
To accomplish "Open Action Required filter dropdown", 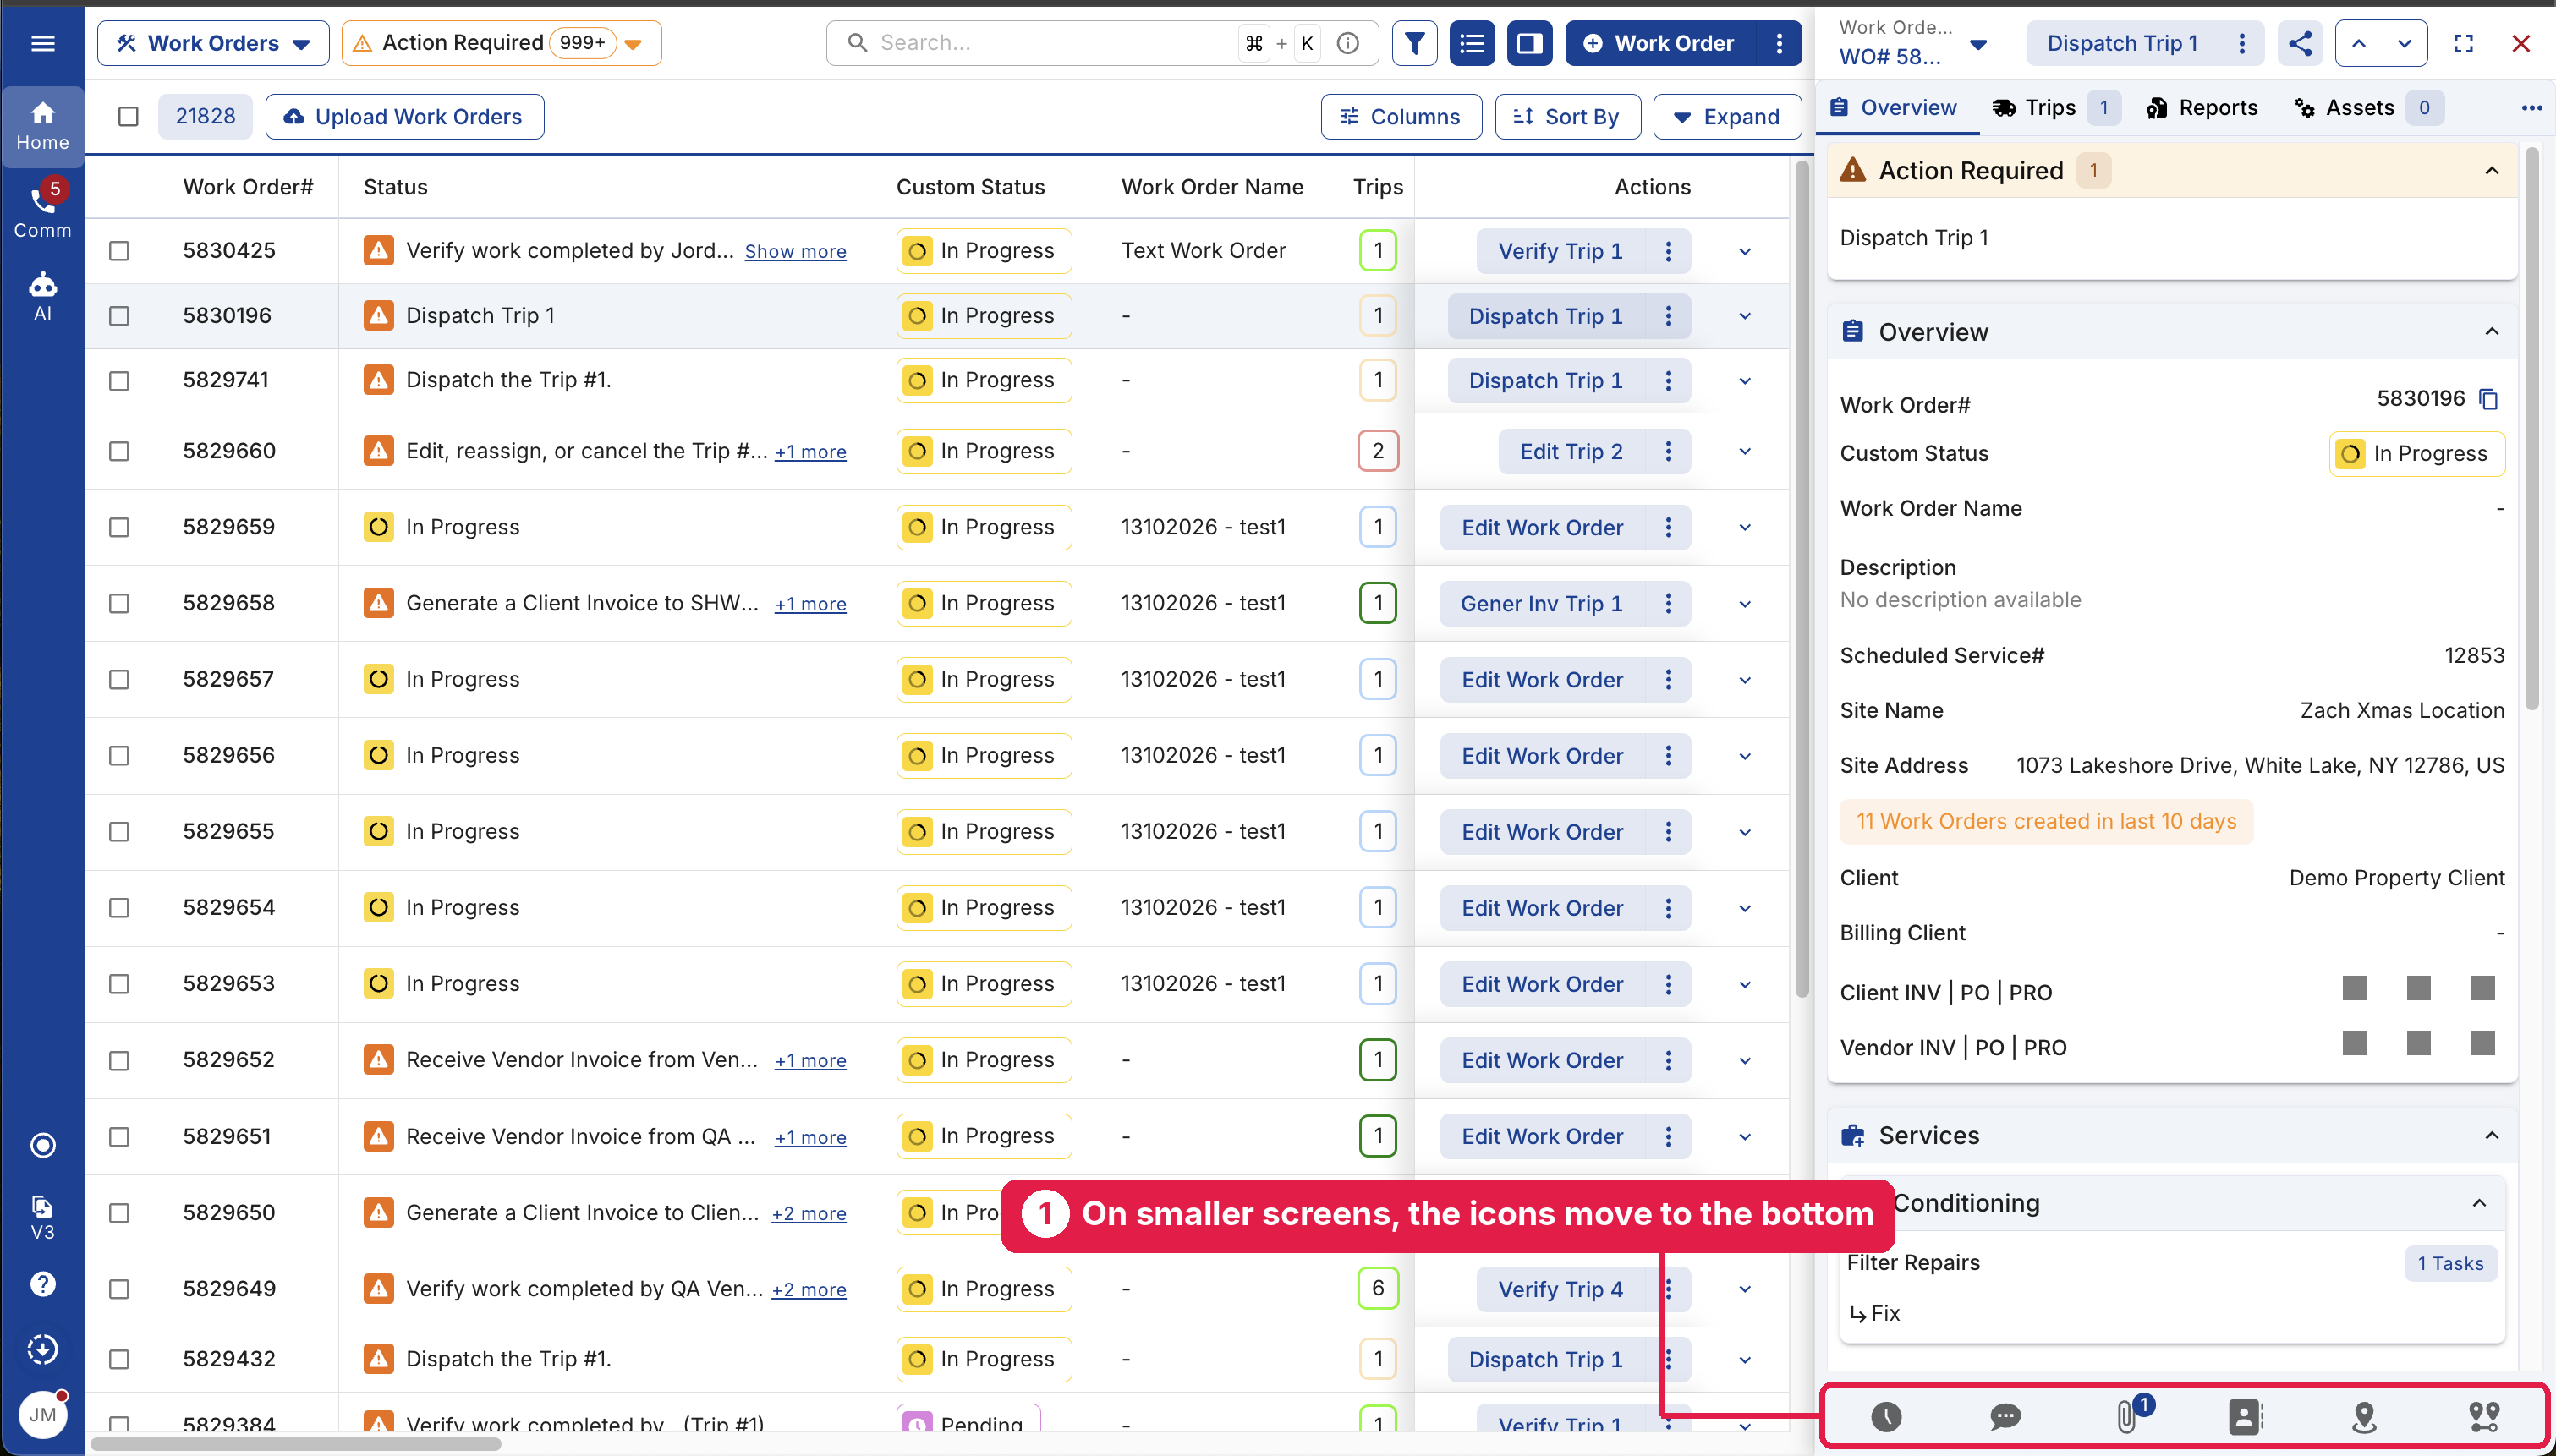I will [501, 43].
